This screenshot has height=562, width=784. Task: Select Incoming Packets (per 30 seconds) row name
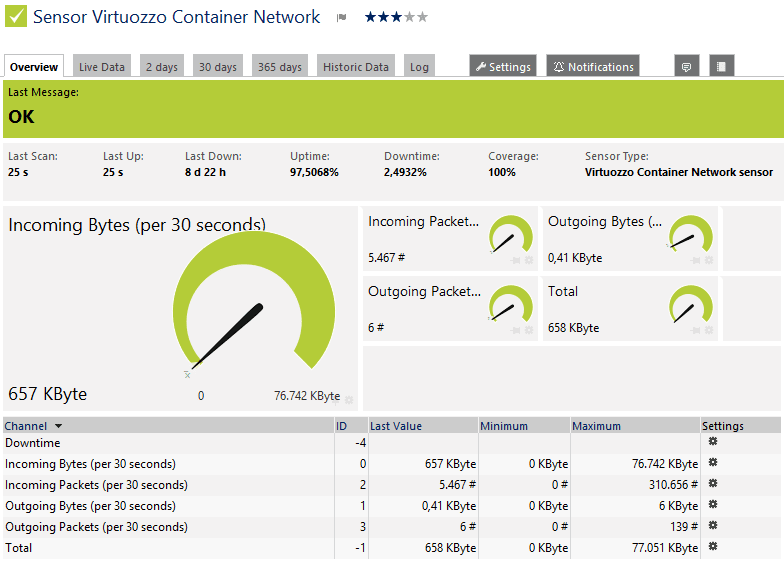tap(96, 485)
